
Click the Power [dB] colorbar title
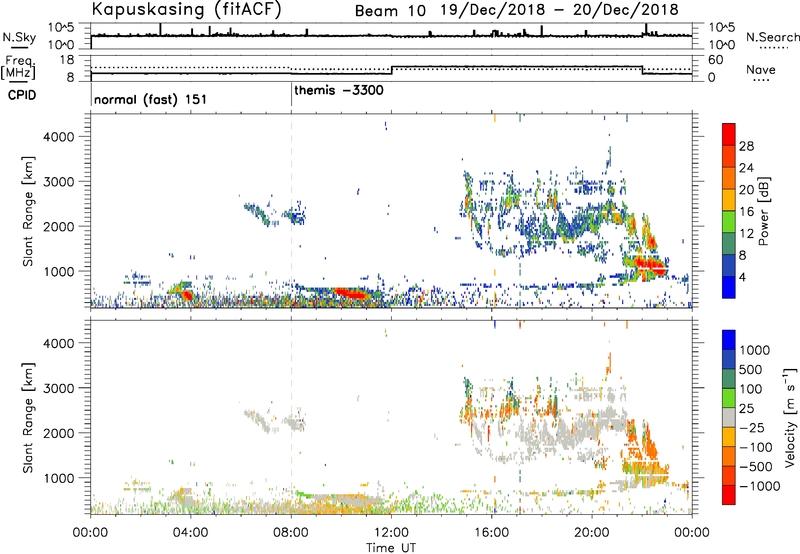[x=764, y=211]
